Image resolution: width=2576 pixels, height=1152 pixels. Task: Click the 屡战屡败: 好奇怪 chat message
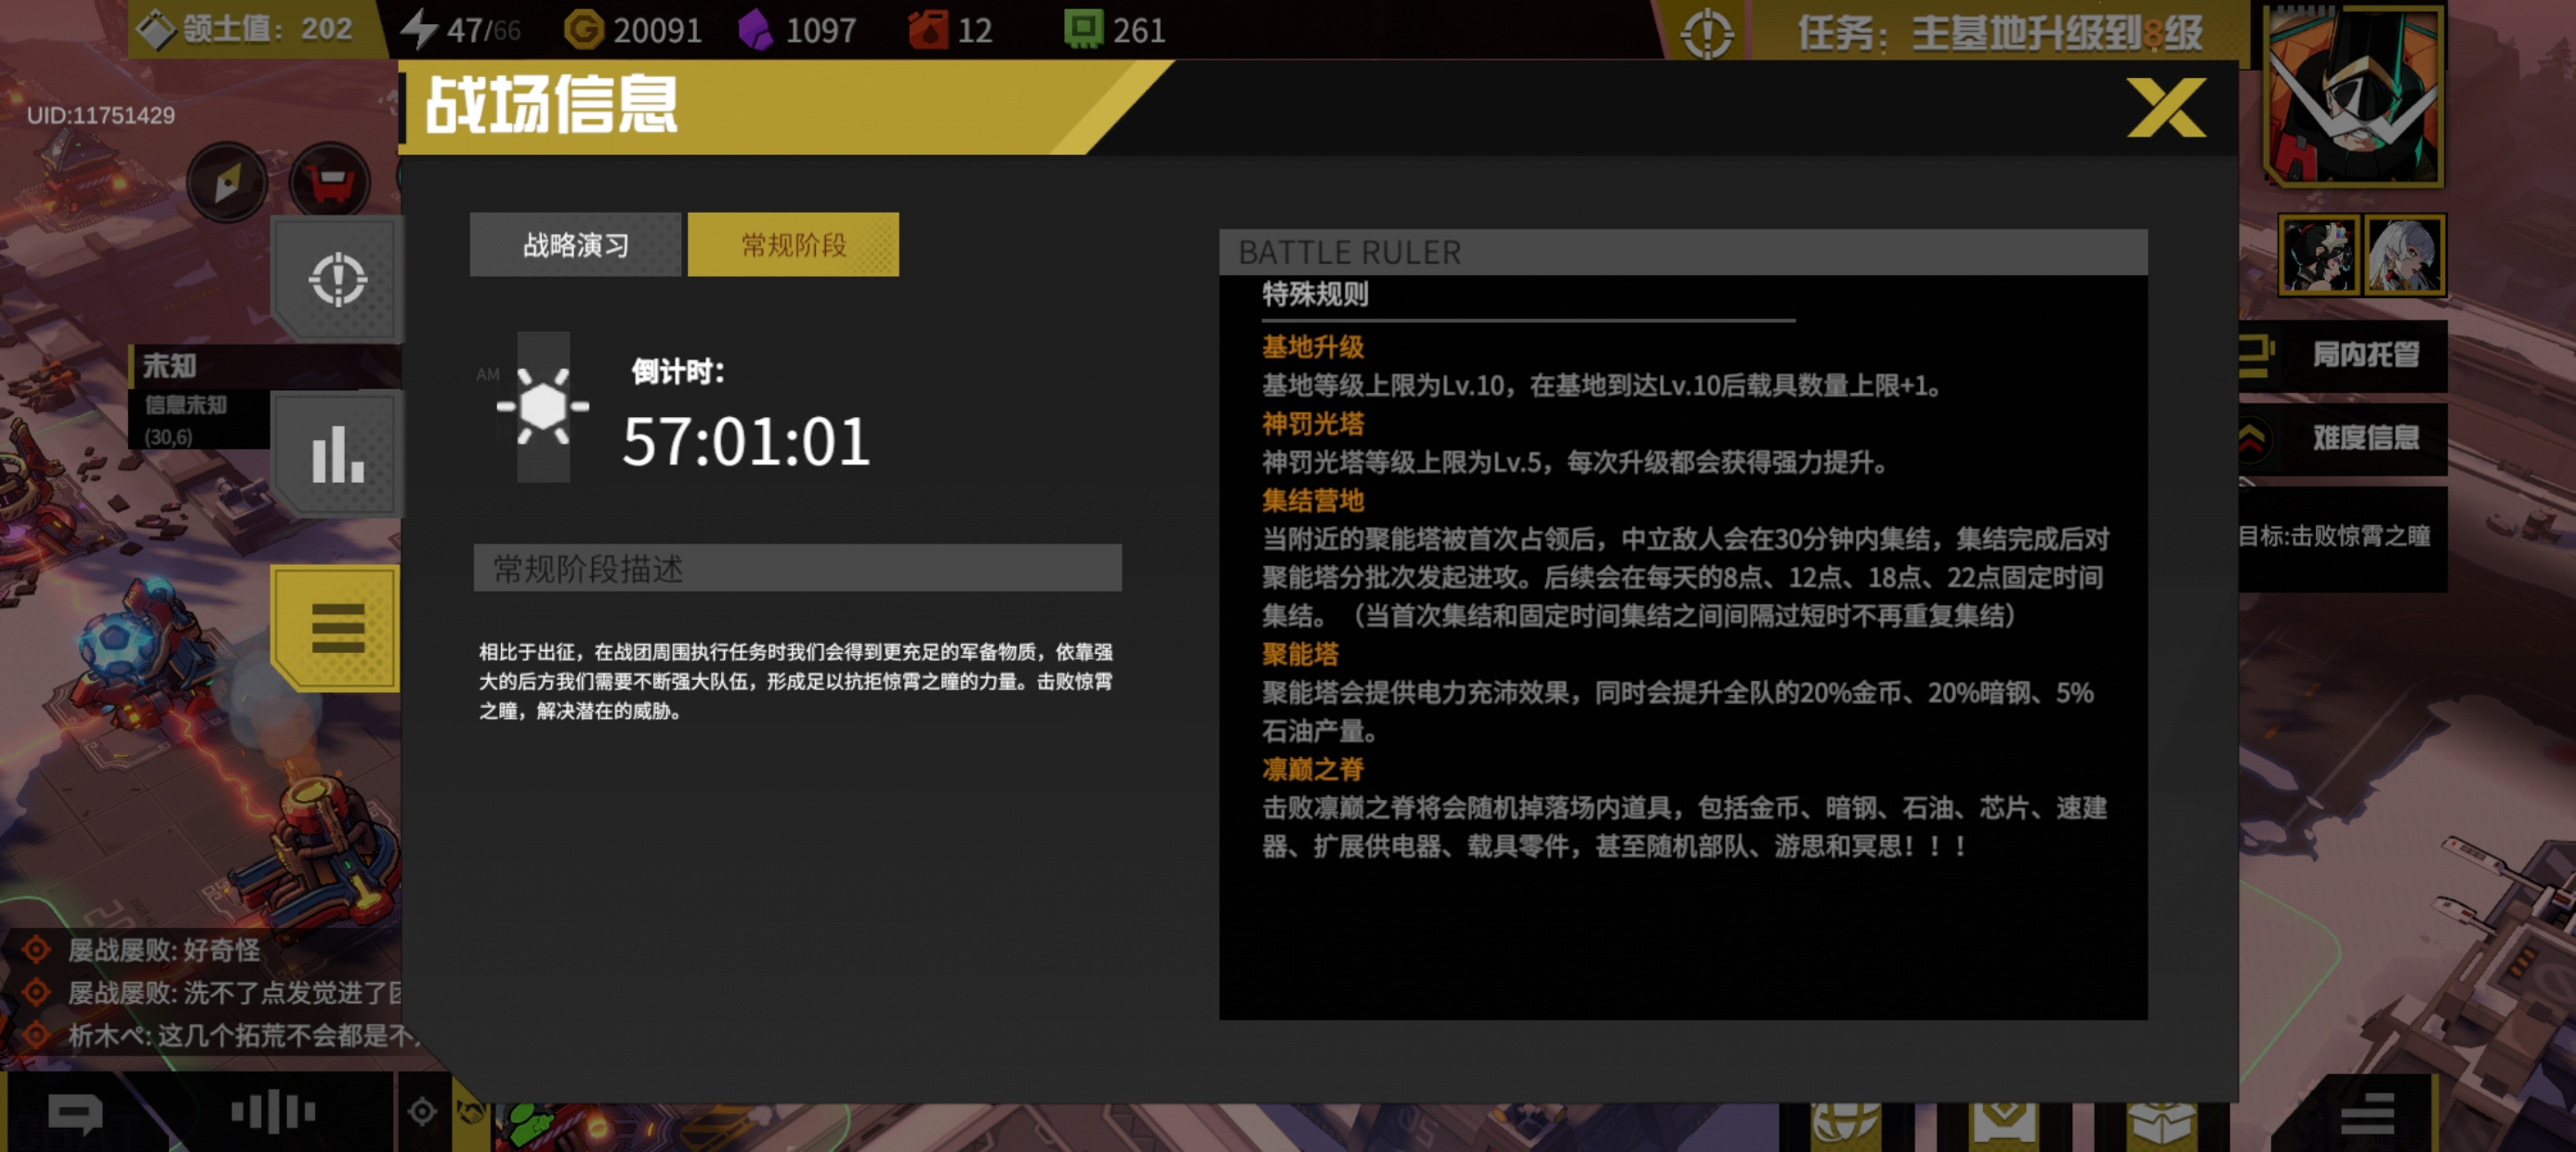click(163, 950)
